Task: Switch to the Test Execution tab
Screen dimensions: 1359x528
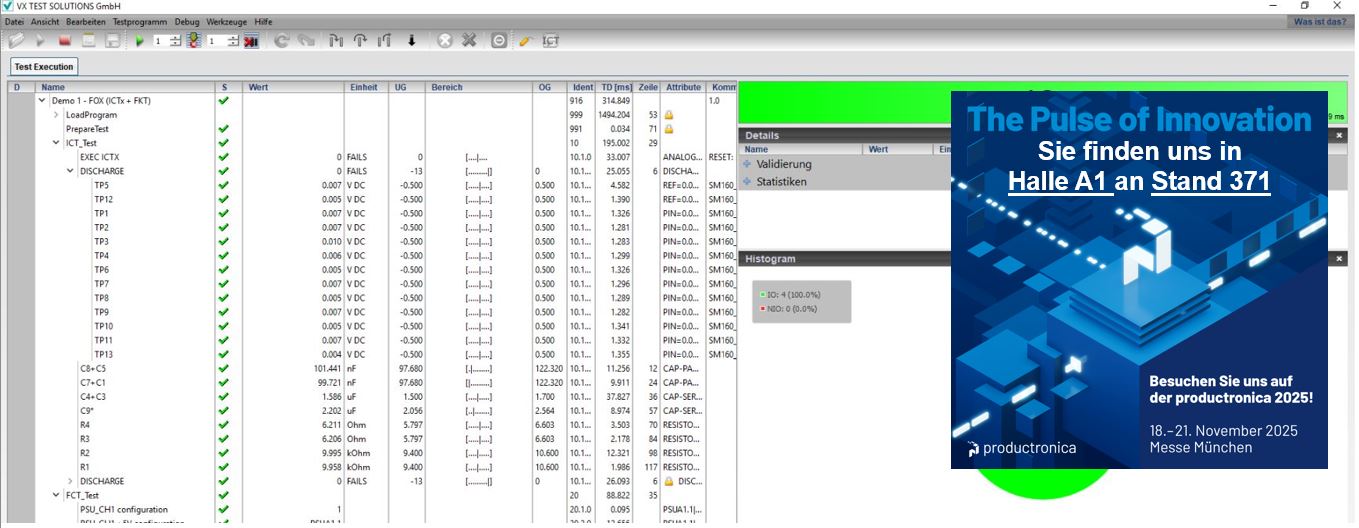Action: point(43,67)
